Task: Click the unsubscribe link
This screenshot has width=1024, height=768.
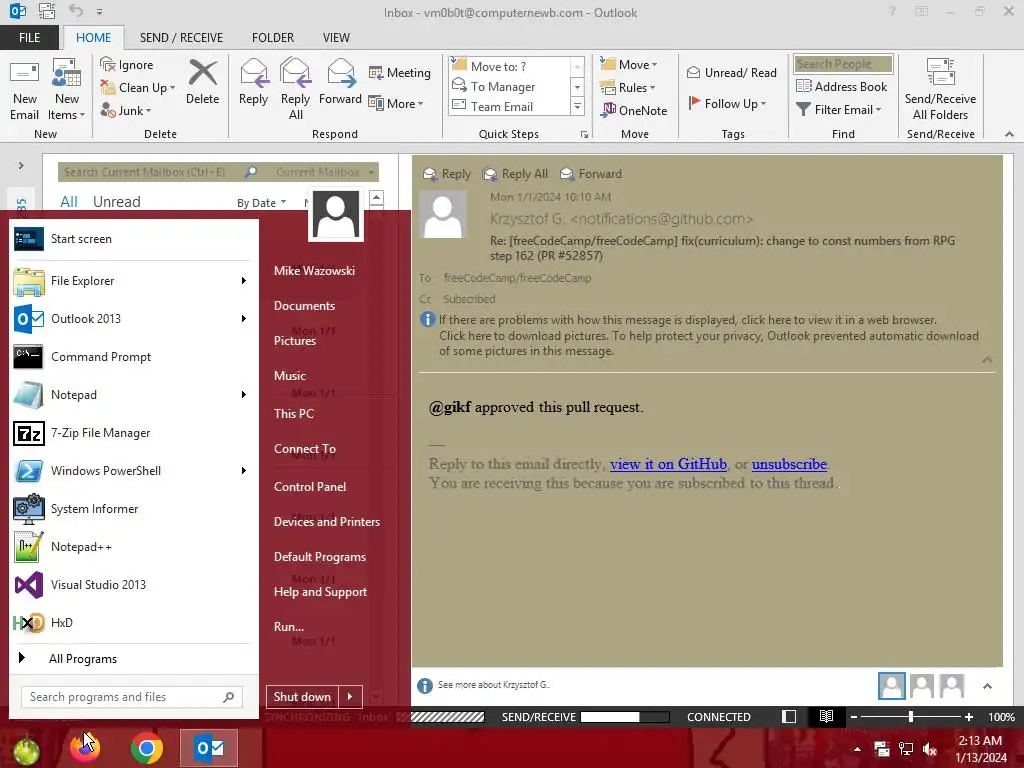Action: [x=789, y=464]
